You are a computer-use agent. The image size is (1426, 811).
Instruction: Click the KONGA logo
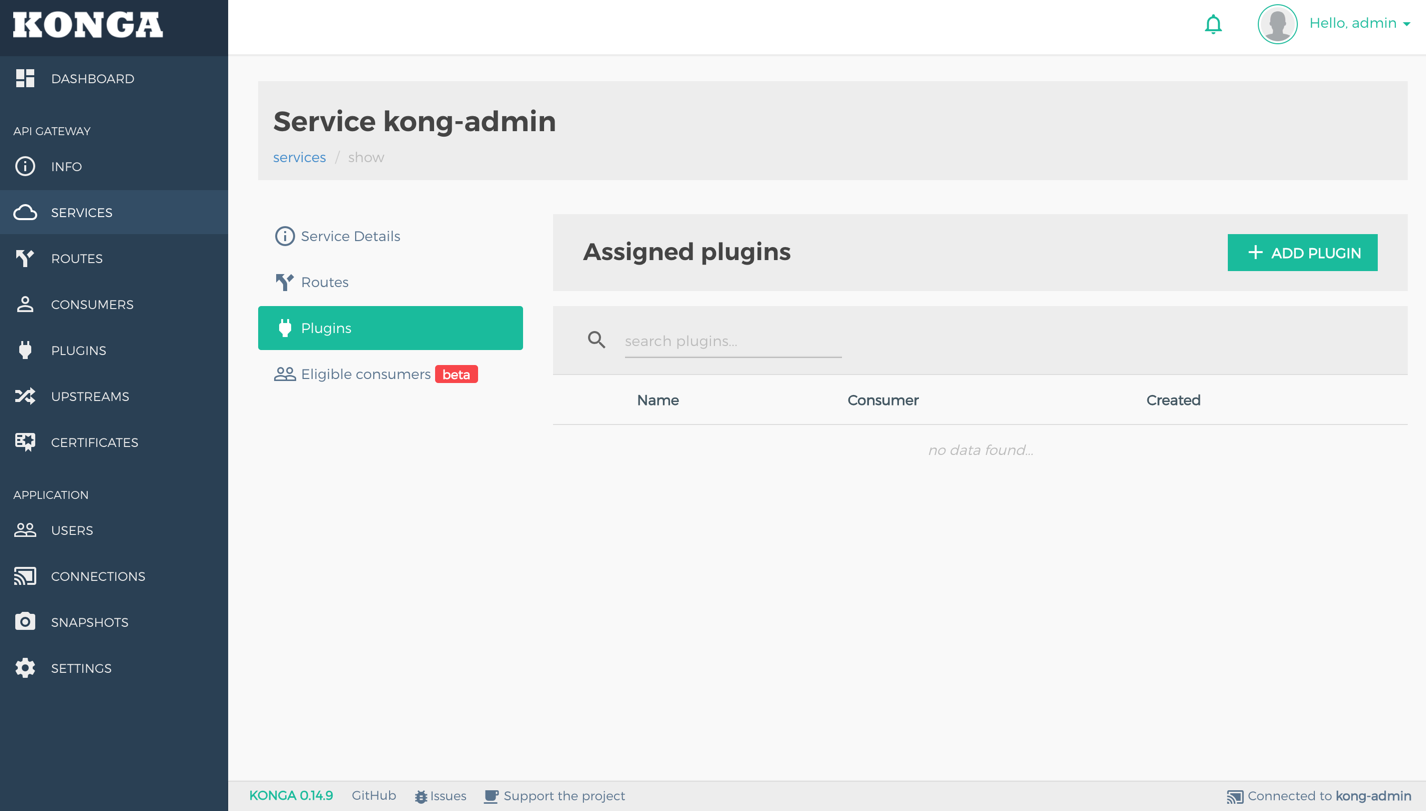pyautogui.click(x=88, y=25)
